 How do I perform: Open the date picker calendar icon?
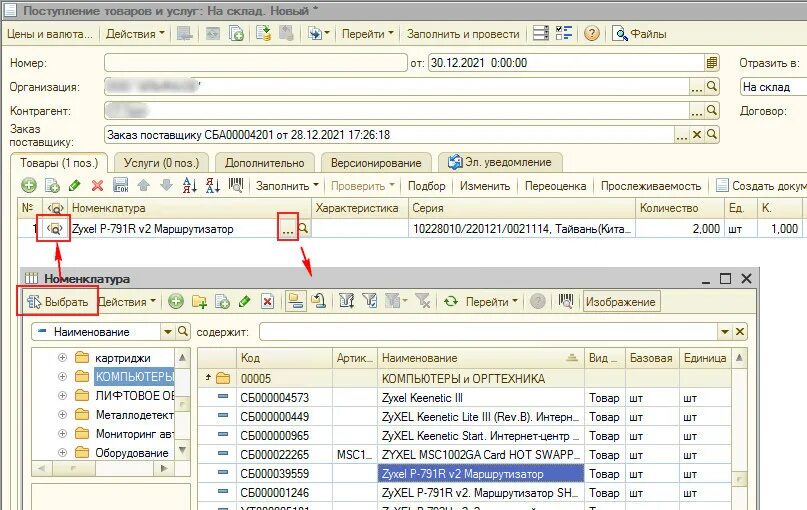coord(711,63)
